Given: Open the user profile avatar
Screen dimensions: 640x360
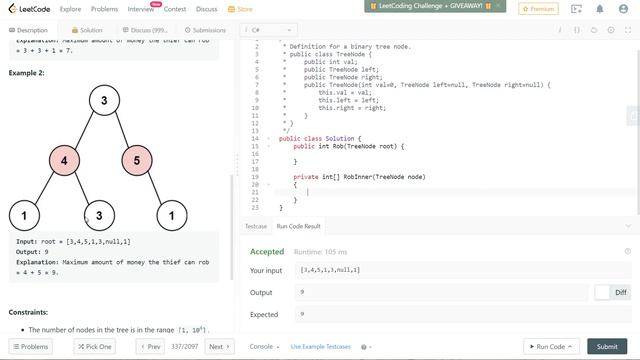Looking at the screenshot, I should click(x=623, y=9).
